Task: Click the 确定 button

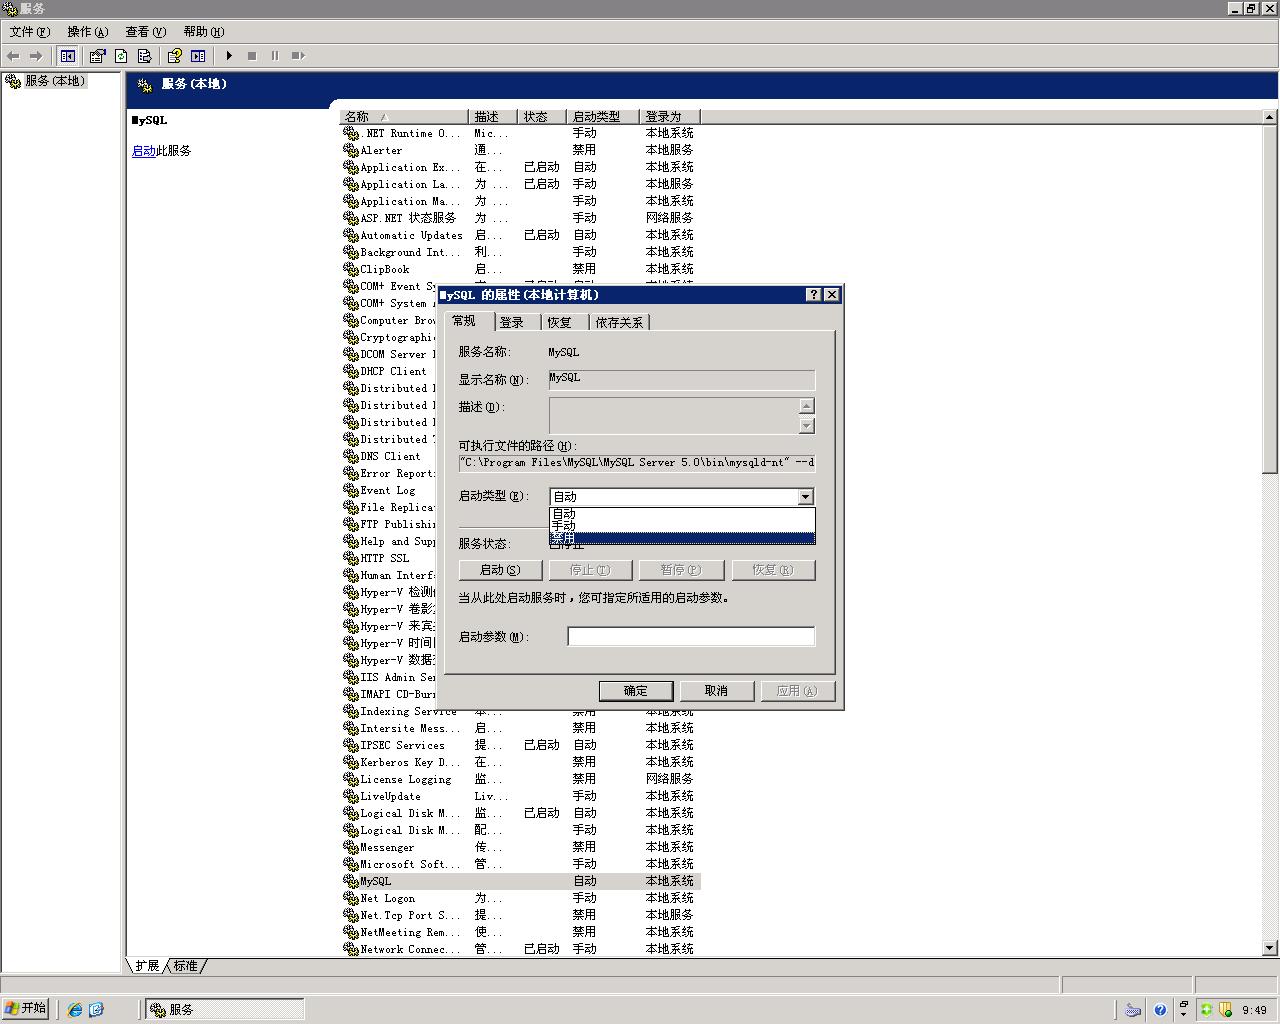Action: (x=635, y=691)
